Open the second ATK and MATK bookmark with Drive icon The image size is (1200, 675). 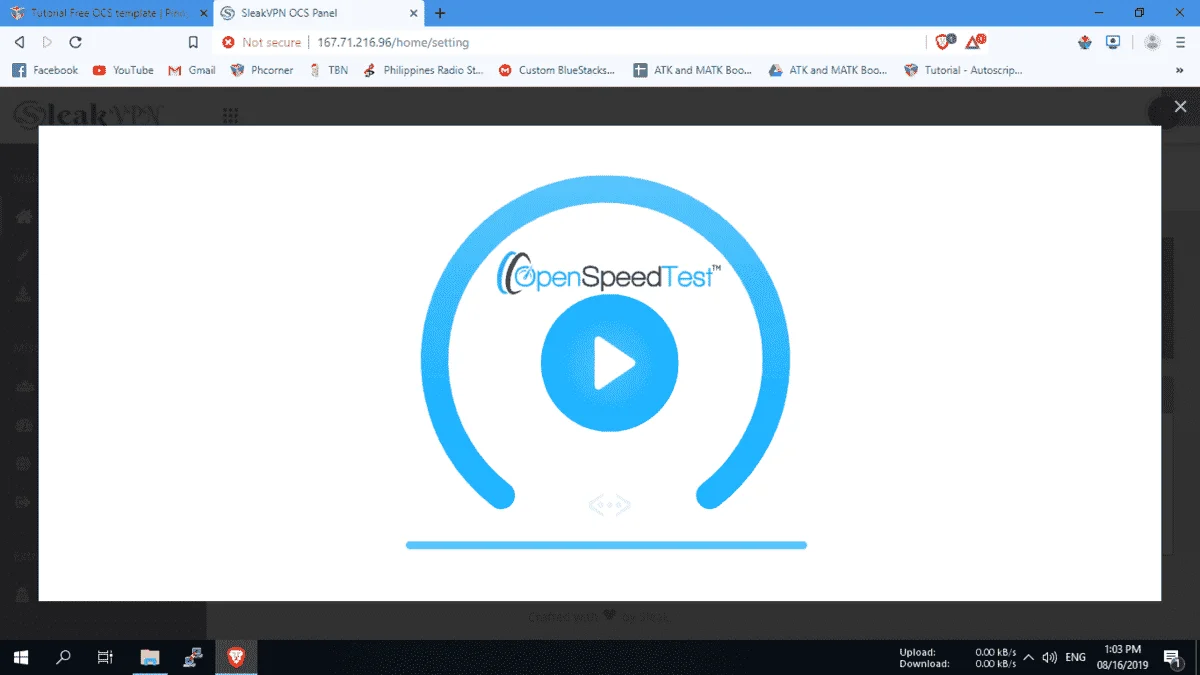[x=828, y=70]
